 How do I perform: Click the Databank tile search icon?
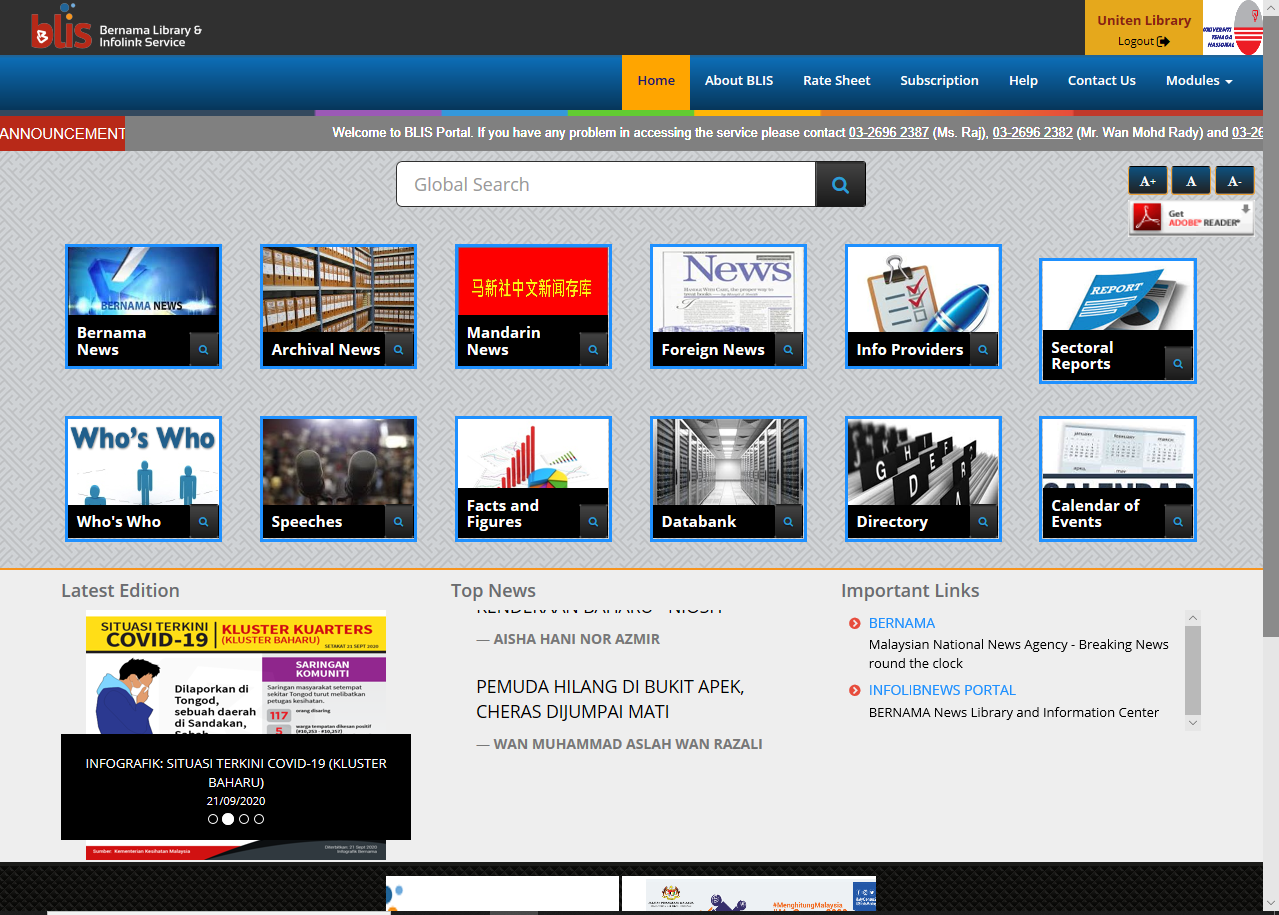(x=788, y=522)
